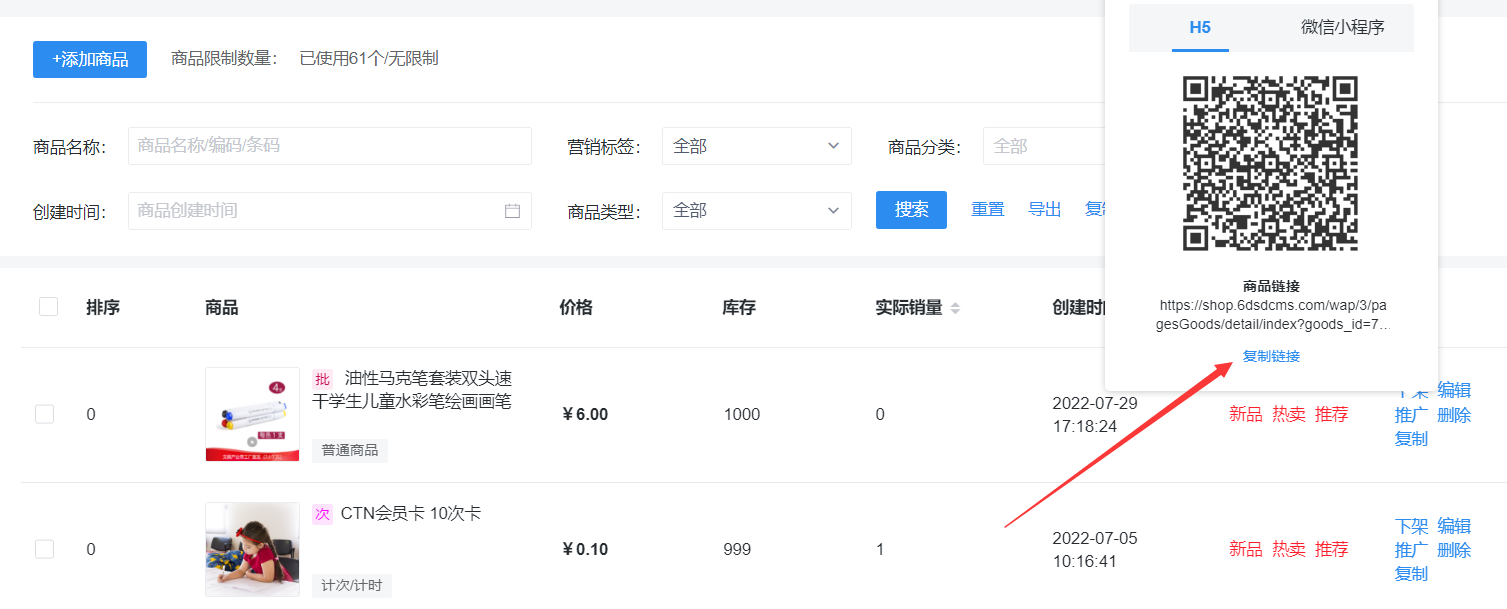
Task: Click 编辑 for the CTN会员卡 product
Action: pyautogui.click(x=1454, y=526)
